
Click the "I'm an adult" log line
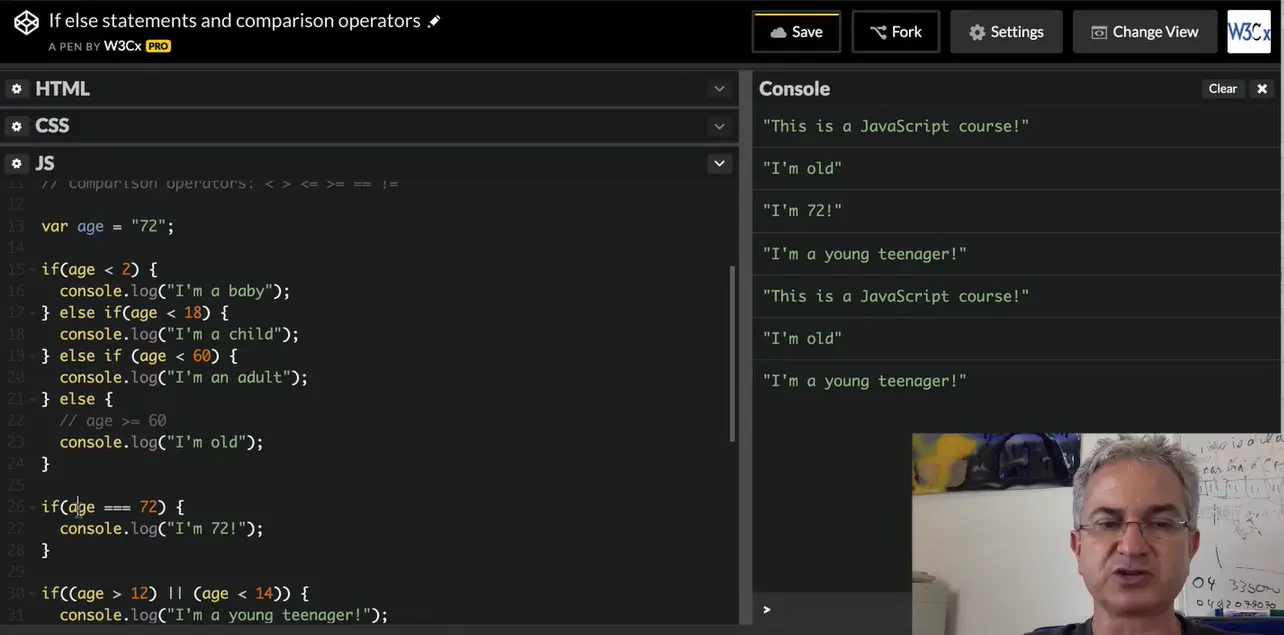183,377
